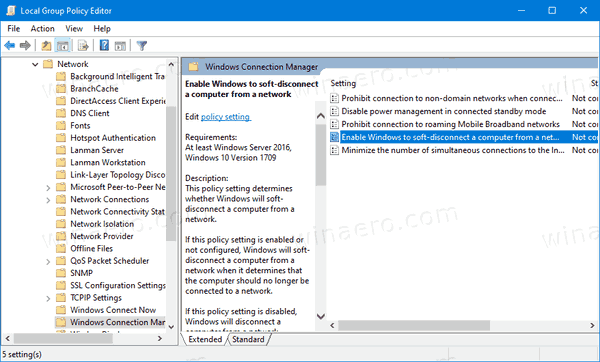Click tree pane horizontal scroll right arrow

click(160, 339)
